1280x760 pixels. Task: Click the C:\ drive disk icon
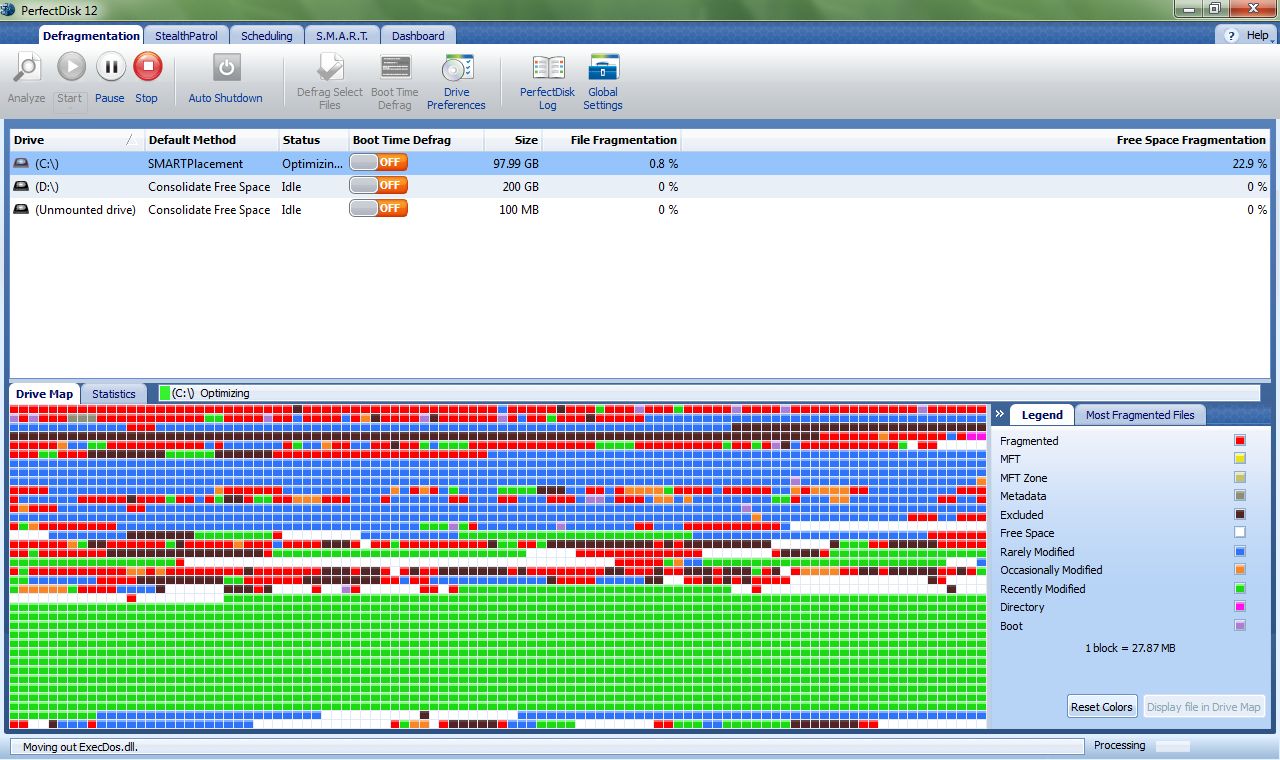[22, 163]
